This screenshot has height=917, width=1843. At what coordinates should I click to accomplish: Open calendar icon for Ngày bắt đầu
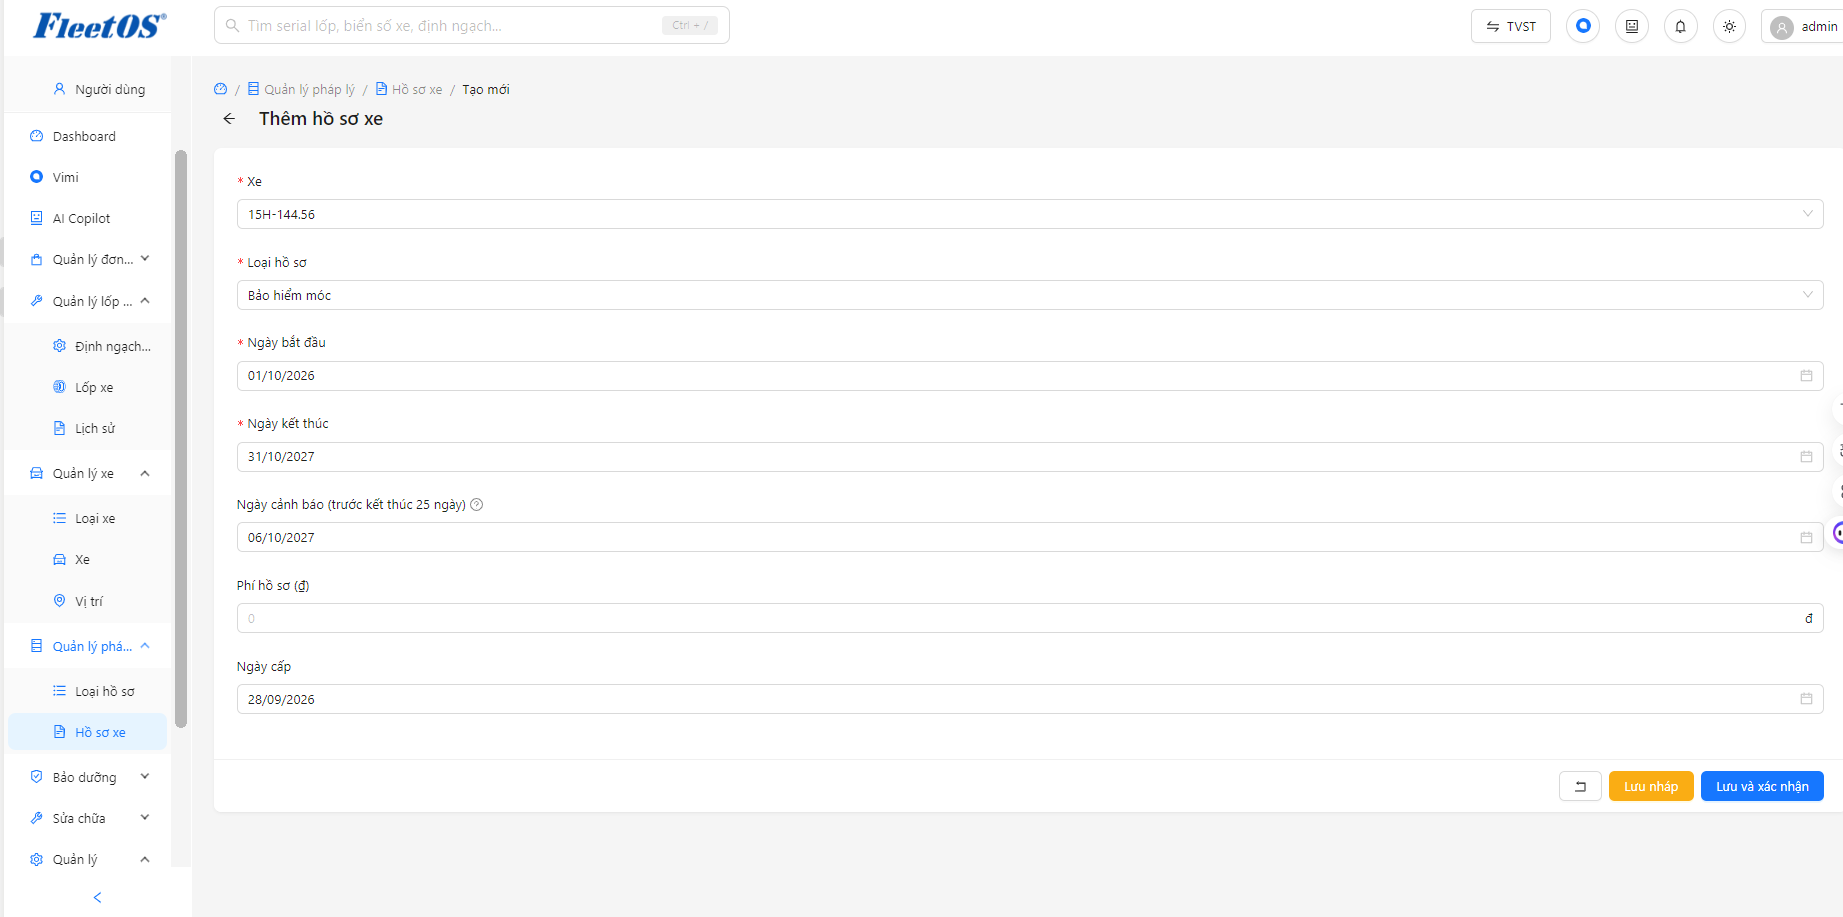pos(1806,376)
